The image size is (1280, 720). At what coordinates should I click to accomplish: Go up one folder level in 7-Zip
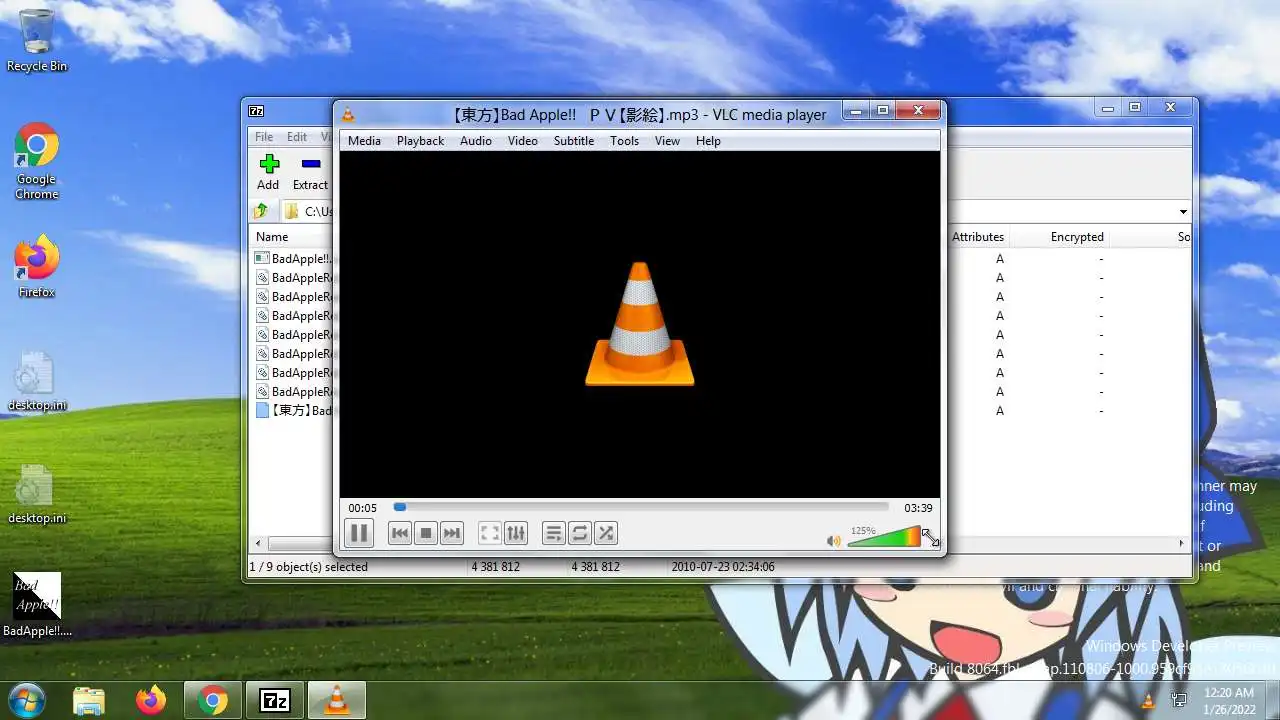261,211
